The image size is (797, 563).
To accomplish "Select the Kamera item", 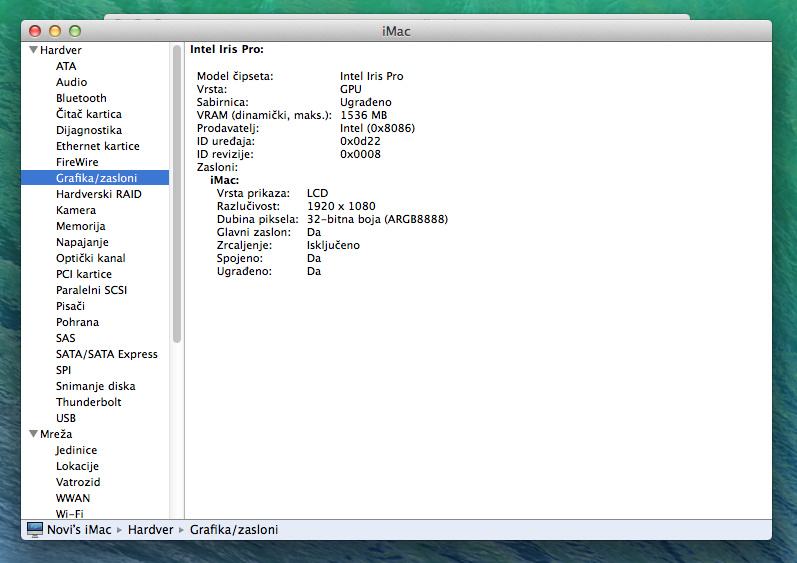I will coord(76,210).
